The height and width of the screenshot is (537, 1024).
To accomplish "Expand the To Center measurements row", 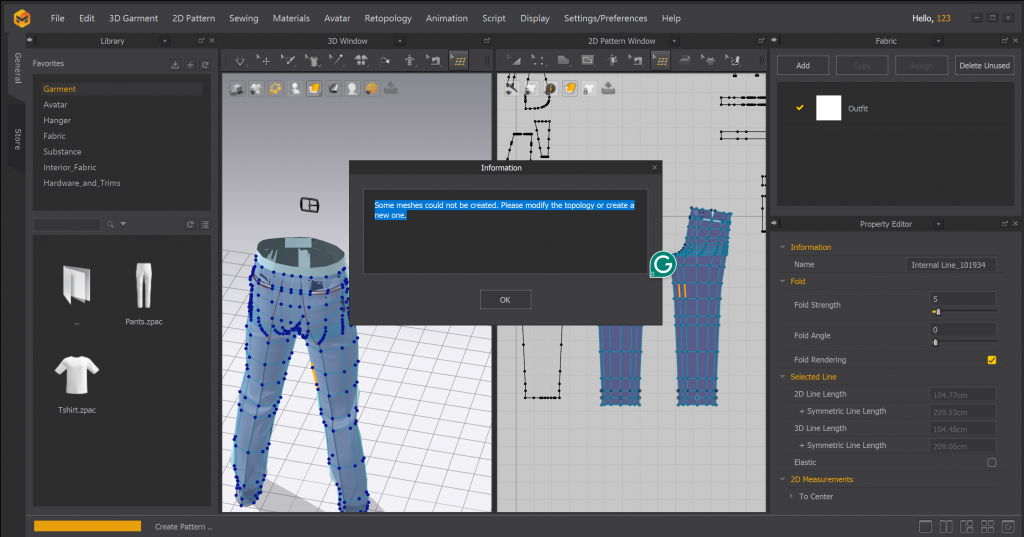I will [x=791, y=496].
